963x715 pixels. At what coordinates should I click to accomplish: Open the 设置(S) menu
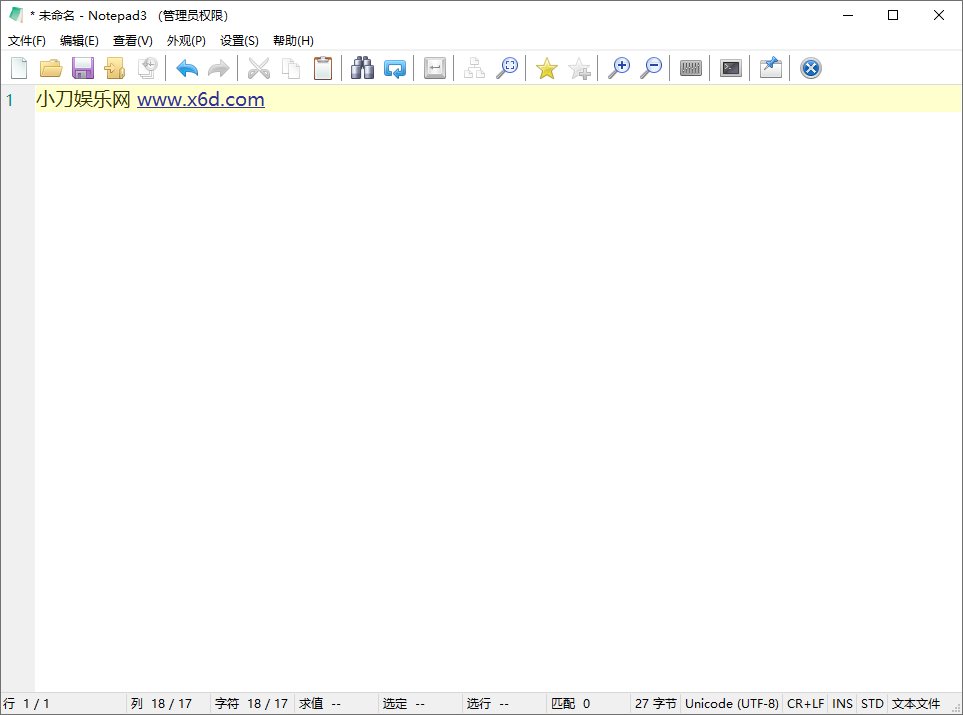(x=239, y=41)
